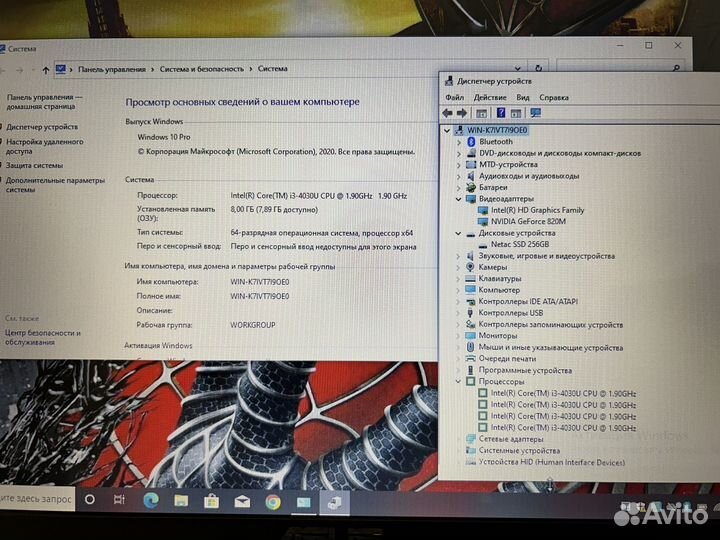Viewport: 720px width, 540px height.
Task: Select Мыши и иные указывающие устройства
Action: coord(551,348)
